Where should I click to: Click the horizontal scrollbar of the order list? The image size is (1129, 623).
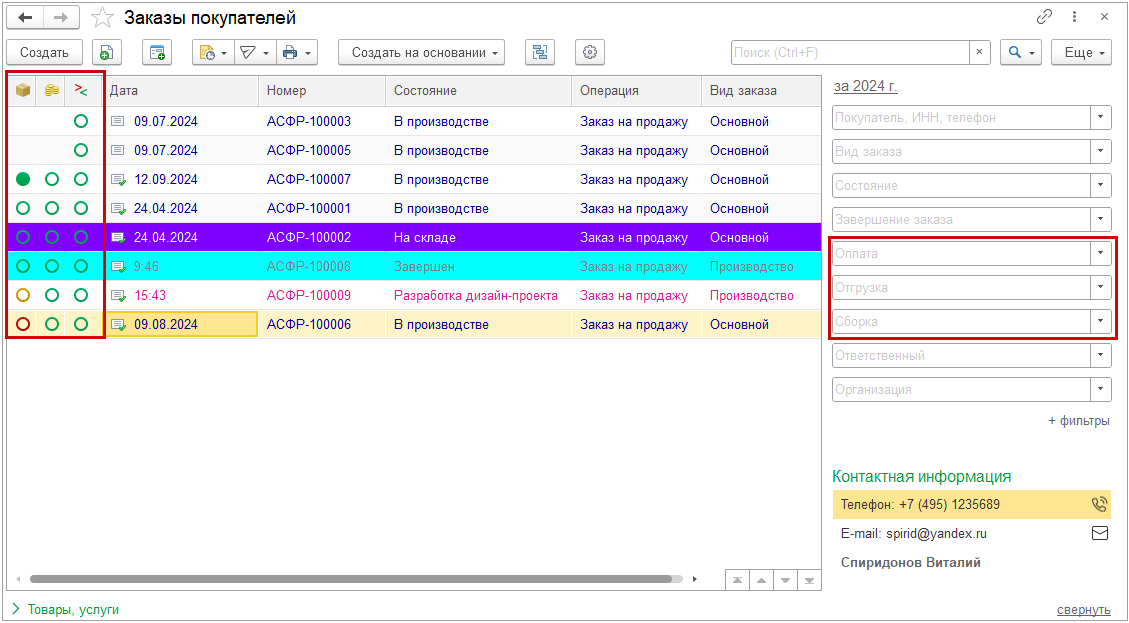point(353,578)
